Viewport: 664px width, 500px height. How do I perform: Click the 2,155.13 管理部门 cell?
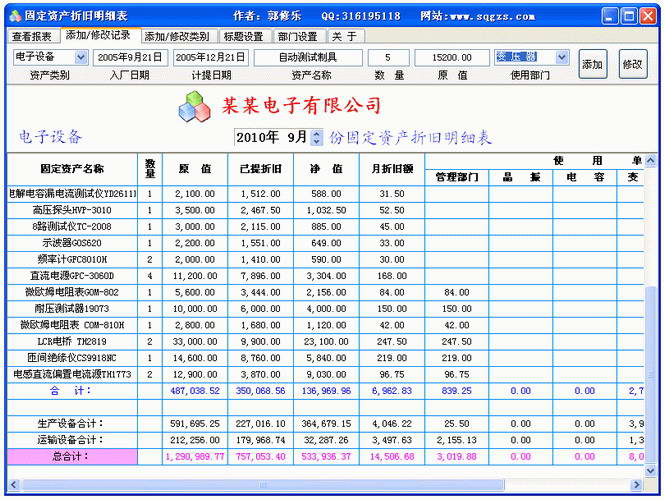tap(457, 440)
